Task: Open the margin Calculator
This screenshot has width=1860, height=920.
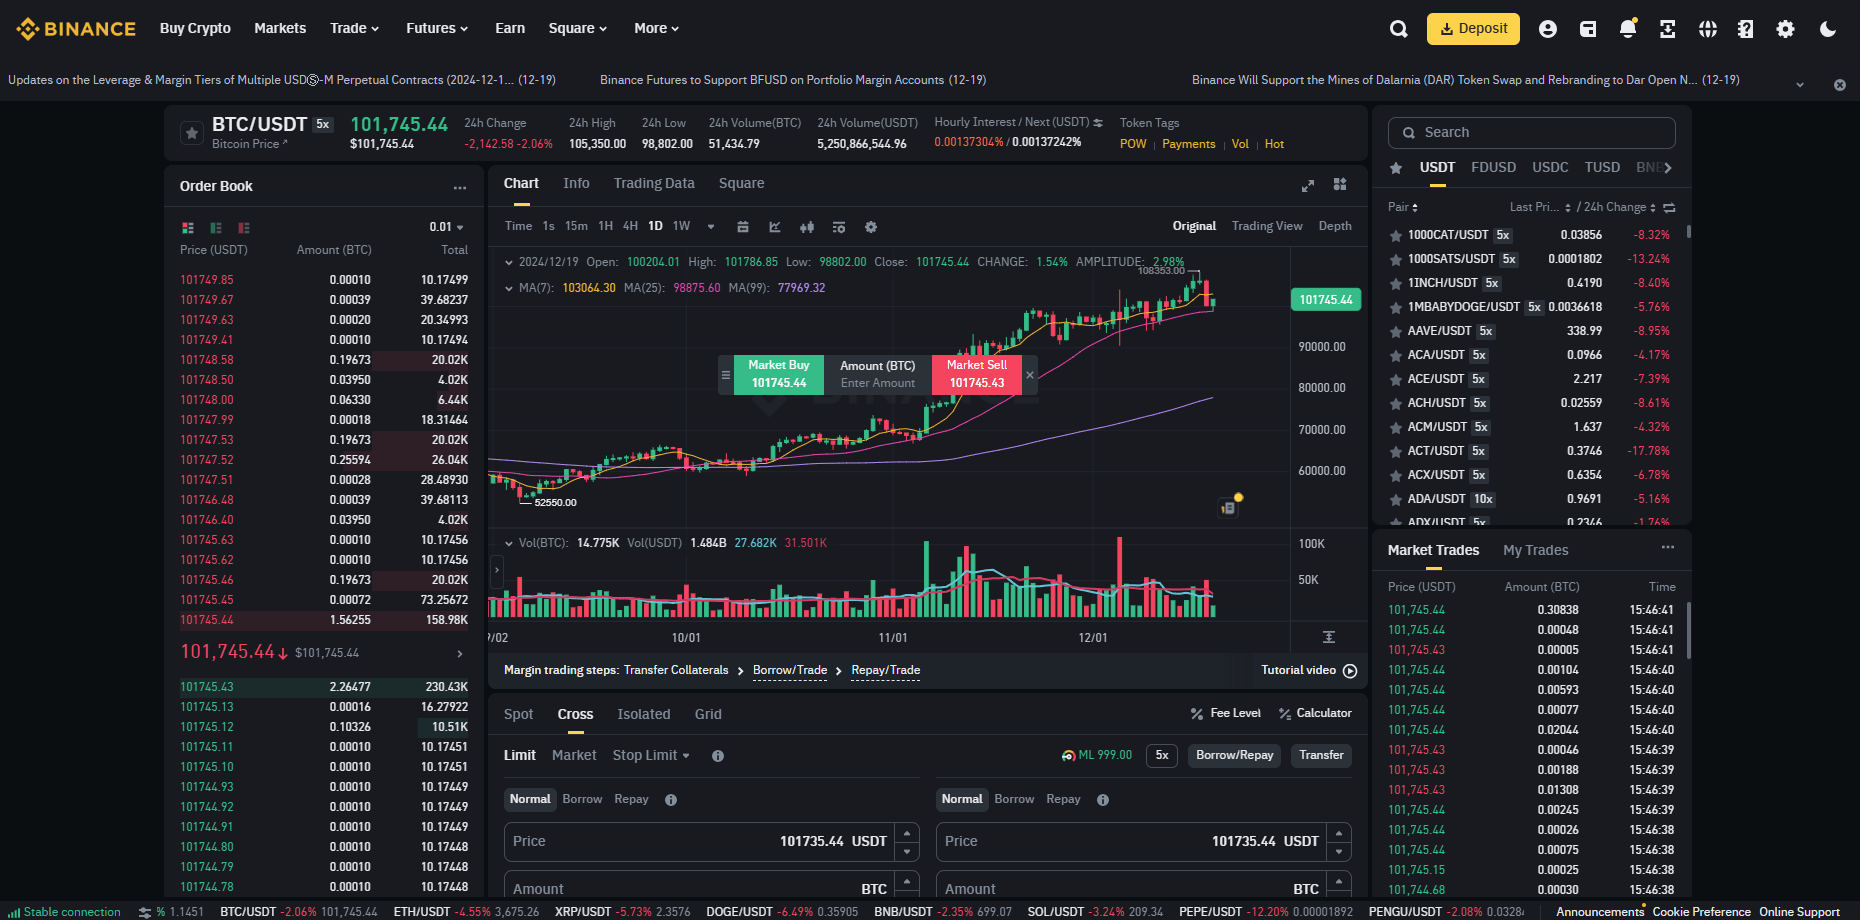Action: 1315,713
